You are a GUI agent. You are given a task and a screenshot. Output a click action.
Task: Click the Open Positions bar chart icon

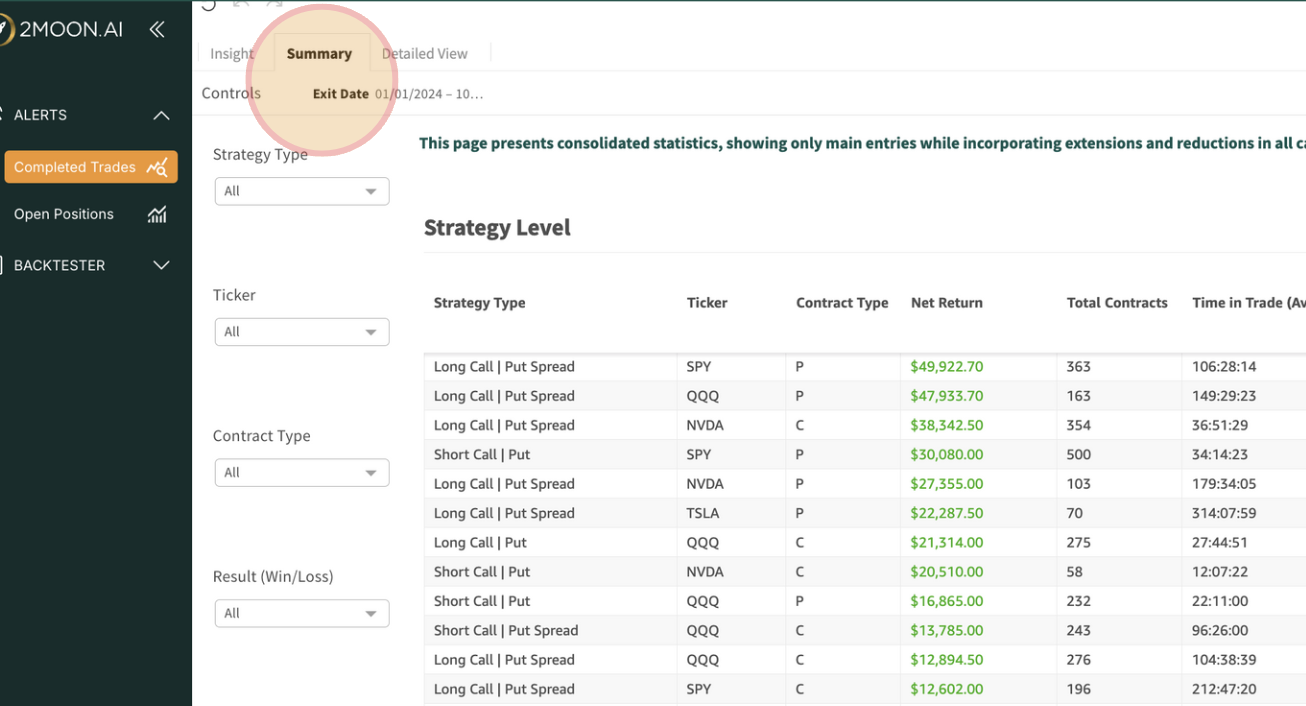[x=157, y=214]
